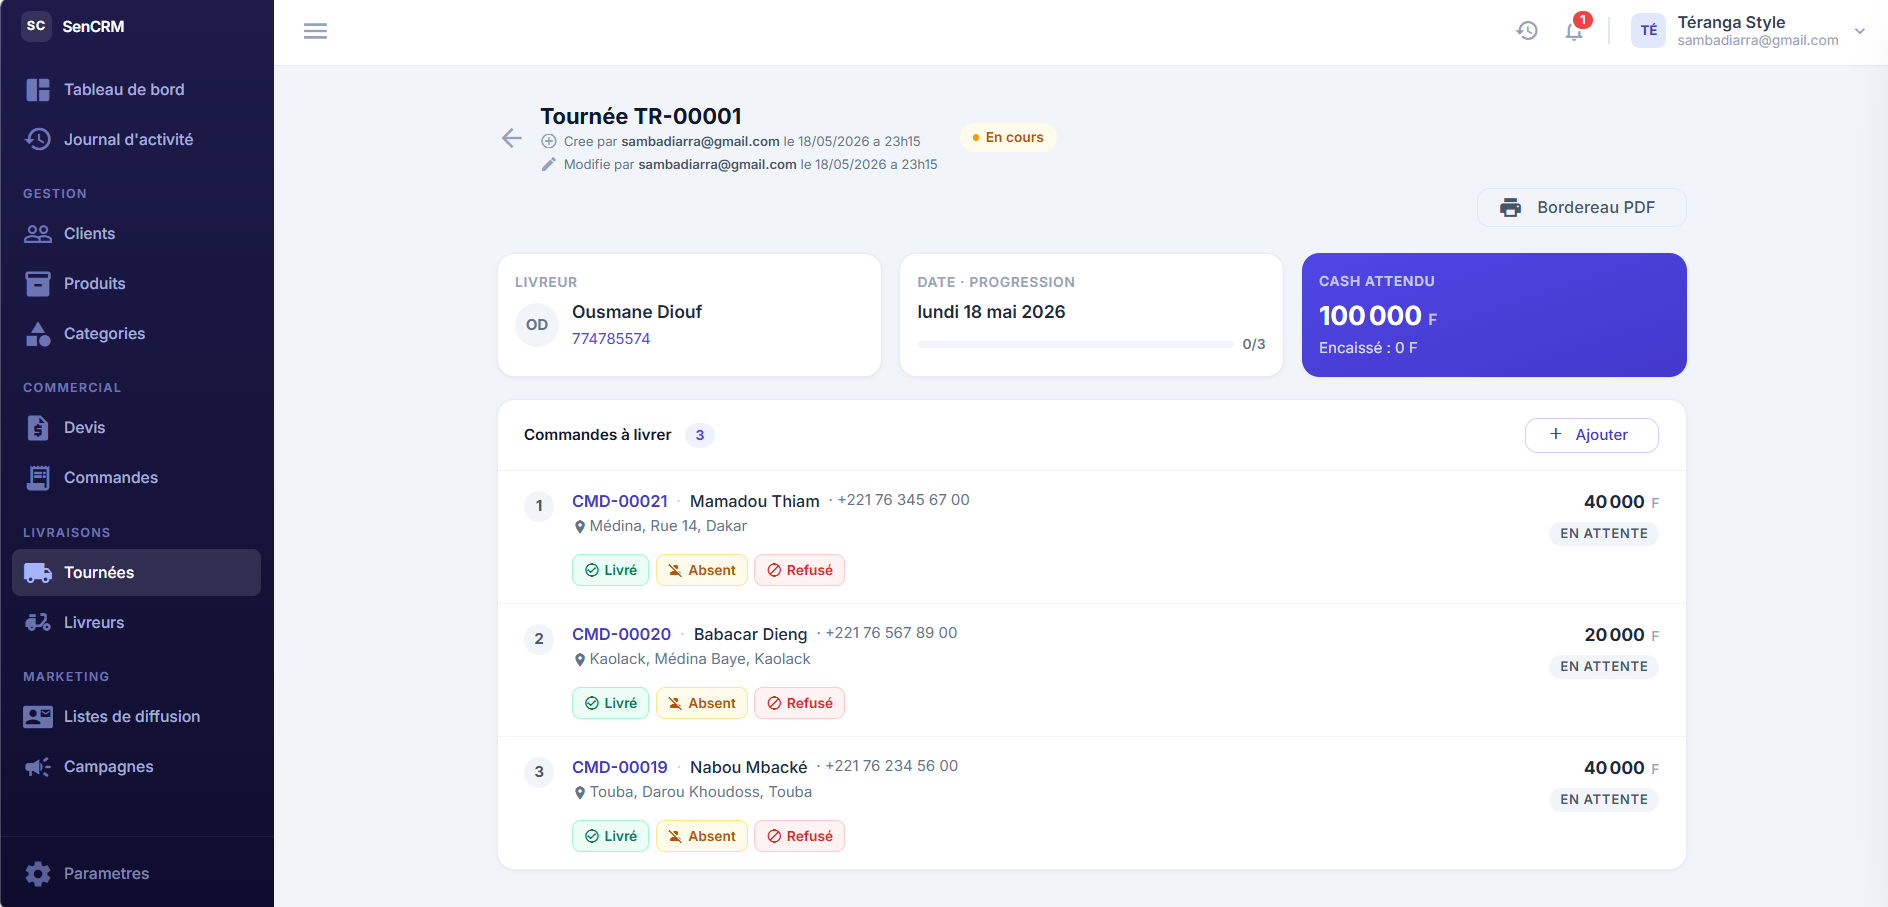This screenshot has height=907, width=1888.
Task: Click livreur name Ousmane Diouf
Action: point(637,312)
